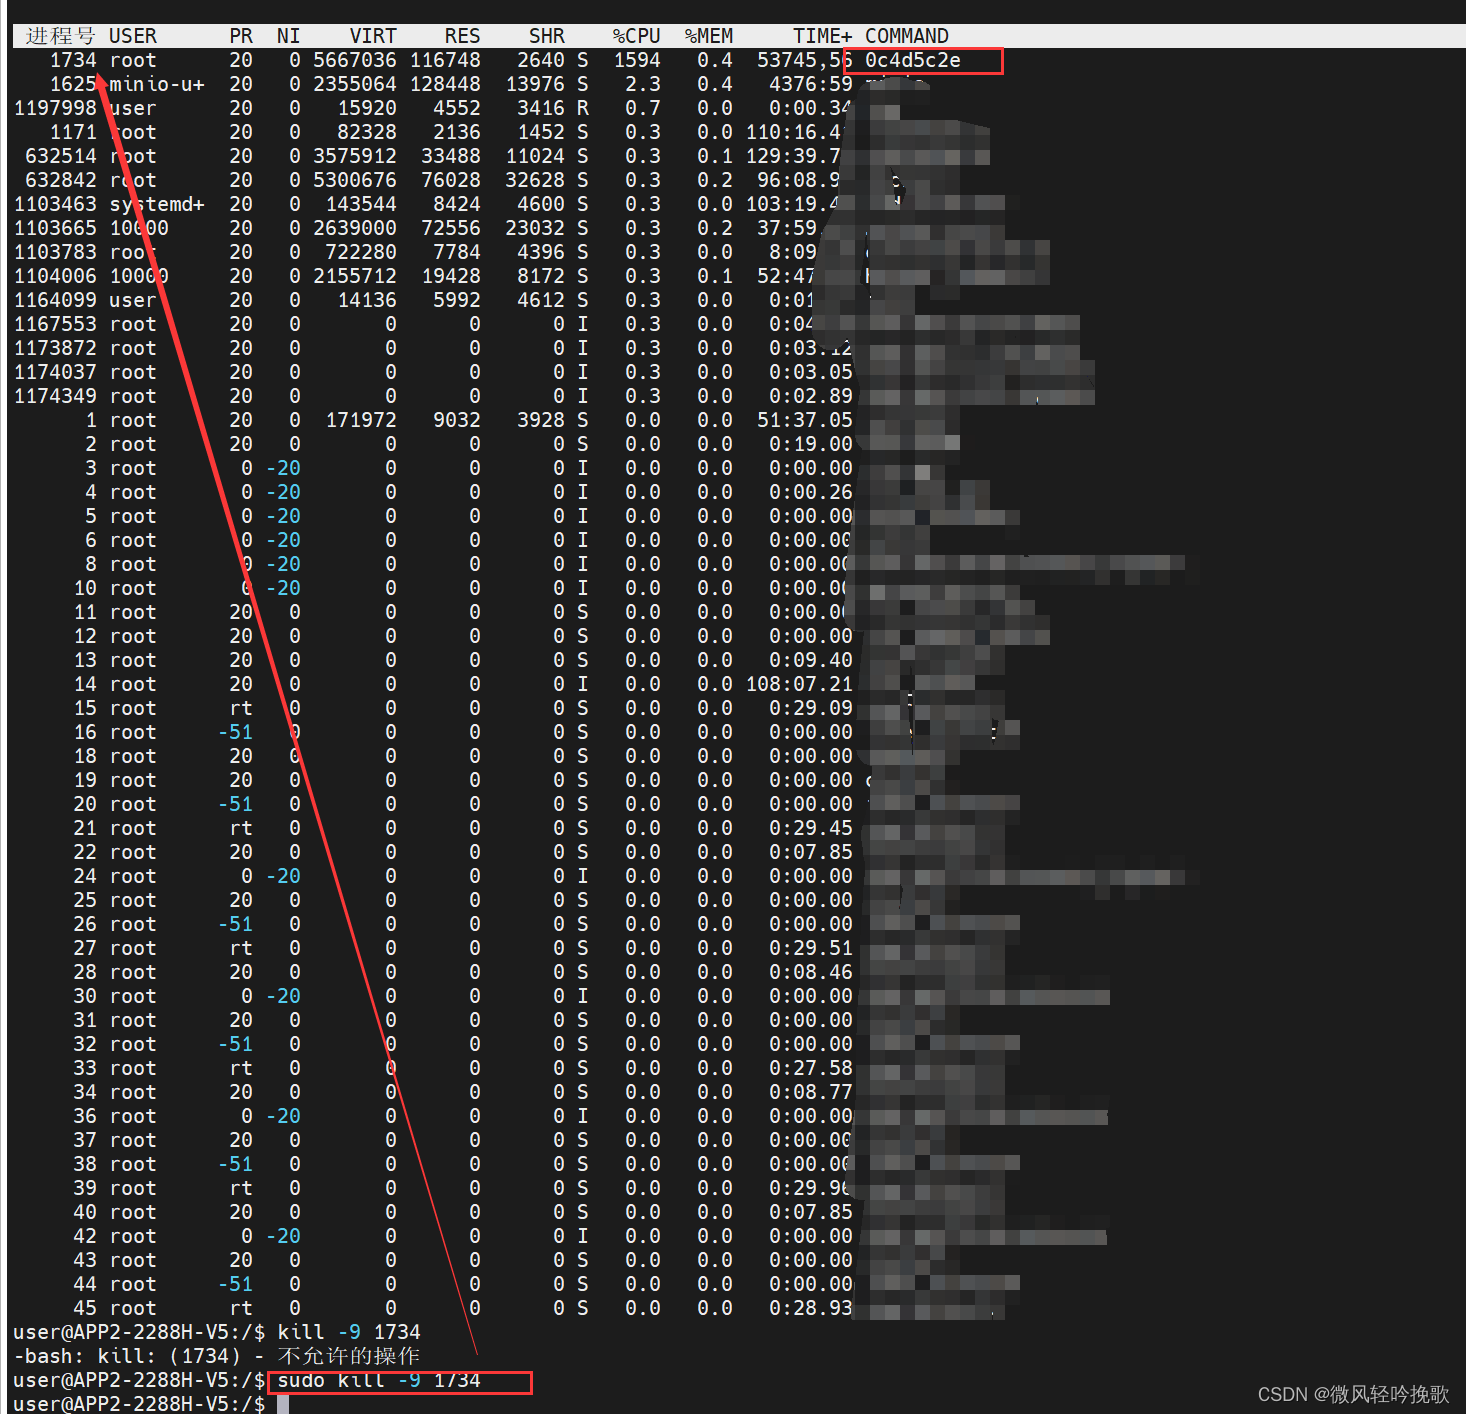Select process ID 1103783
1466x1414 pixels.
click(x=55, y=252)
